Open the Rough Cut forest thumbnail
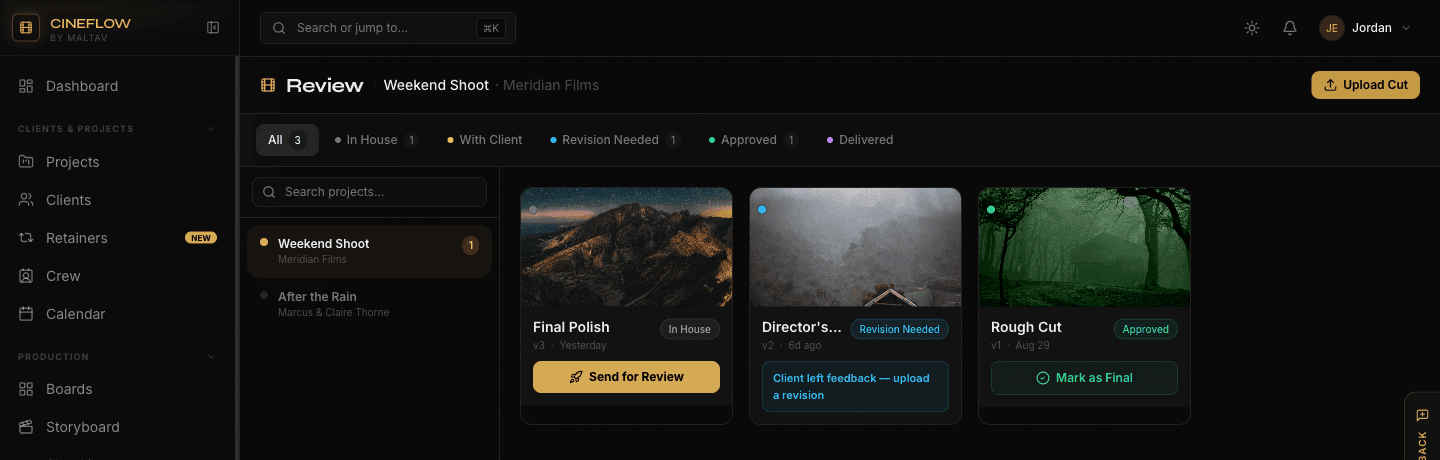Image resolution: width=1440 pixels, height=460 pixels. [x=1084, y=247]
